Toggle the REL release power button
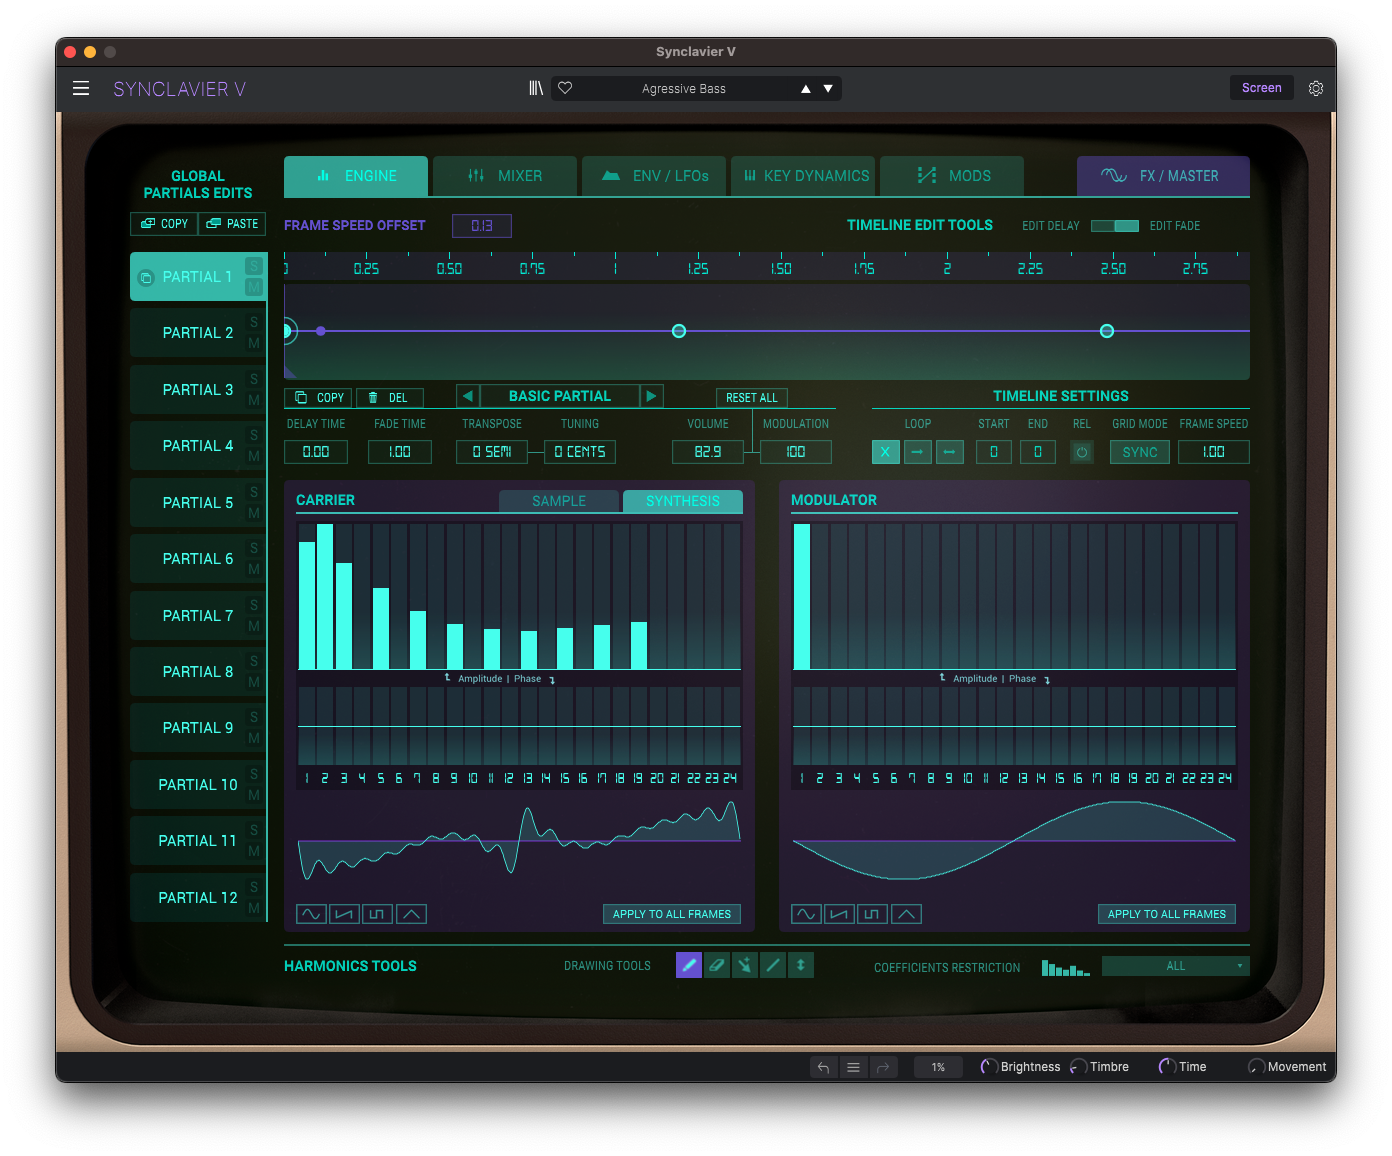Image resolution: width=1392 pixels, height=1156 pixels. [1081, 452]
